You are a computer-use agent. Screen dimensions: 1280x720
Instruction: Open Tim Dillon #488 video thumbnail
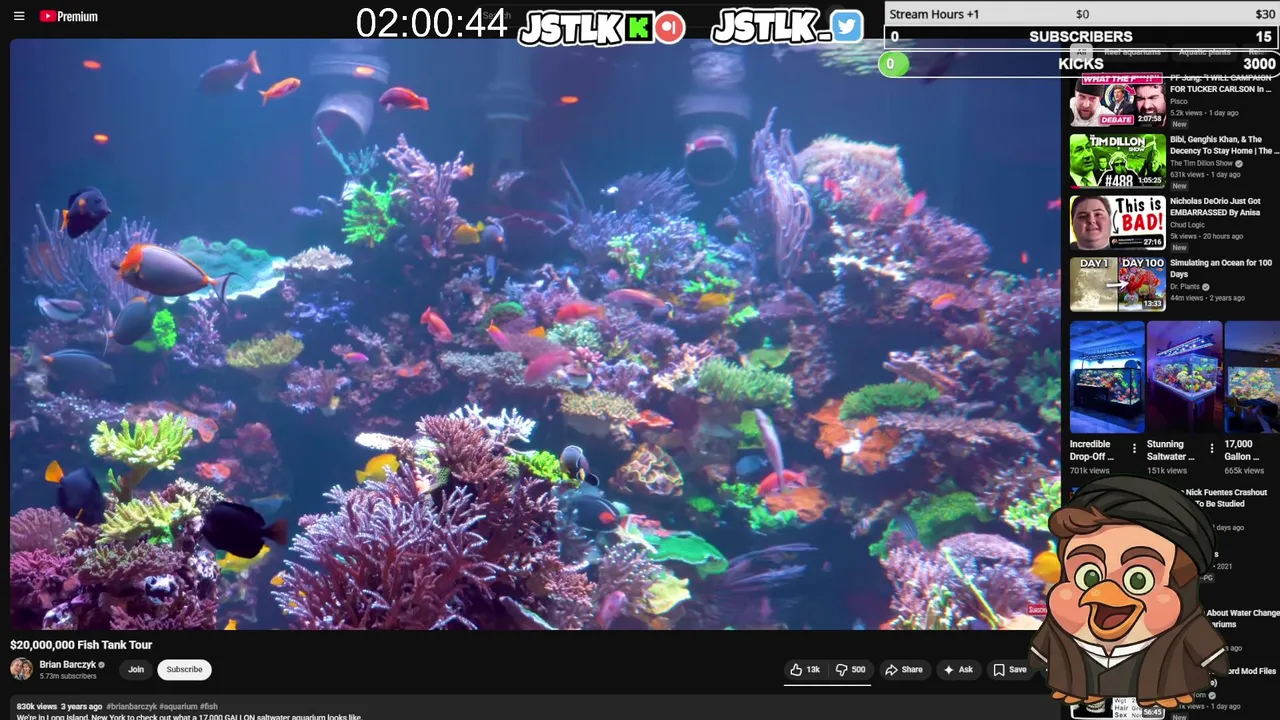[x=1117, y=161]
